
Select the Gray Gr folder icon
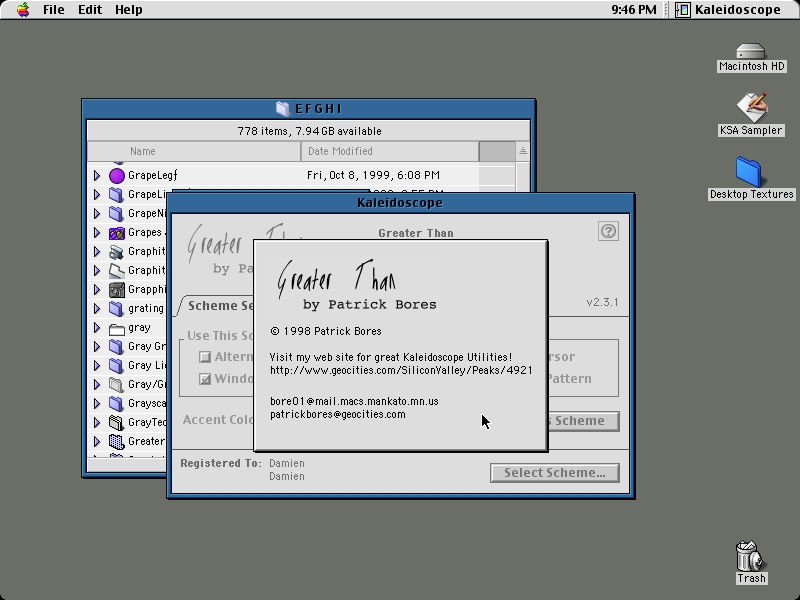[x=117, y=346]
